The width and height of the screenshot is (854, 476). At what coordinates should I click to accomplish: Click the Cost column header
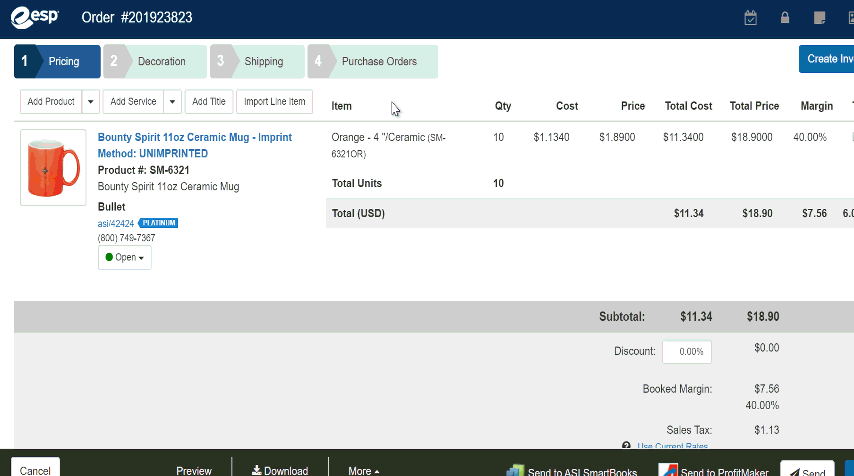567,106
